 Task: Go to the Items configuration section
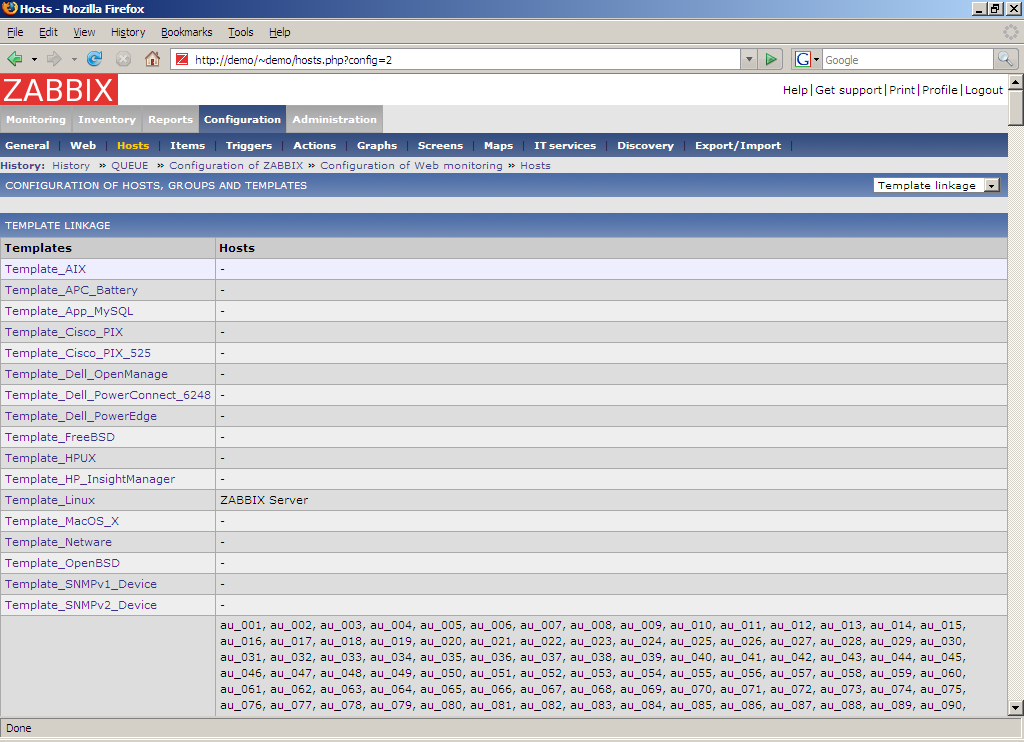pos(187,146)
